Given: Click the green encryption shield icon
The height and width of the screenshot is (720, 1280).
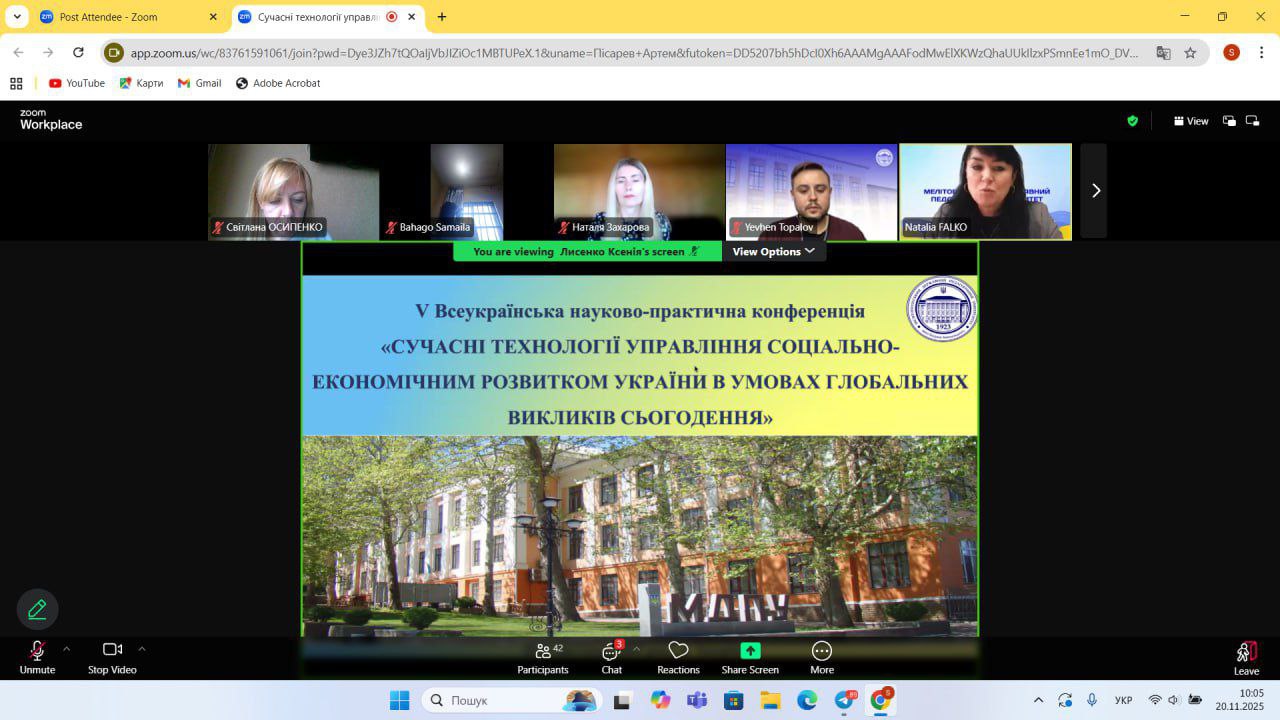Looking at the screenshot, I should pyautogui.click(x=1132, y=121).
